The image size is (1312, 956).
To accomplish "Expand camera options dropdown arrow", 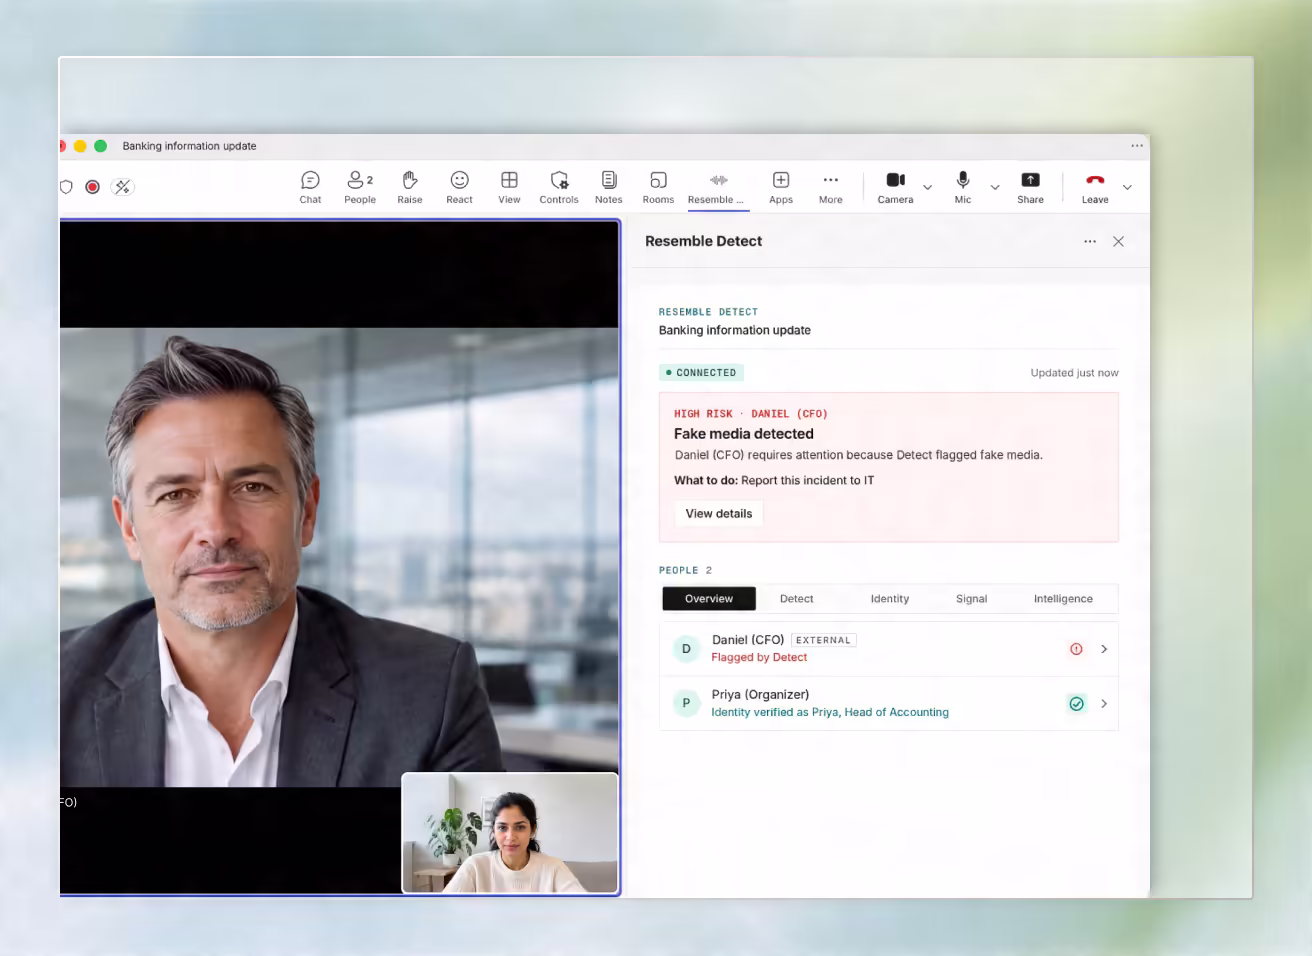I will (x=927, y=187).
